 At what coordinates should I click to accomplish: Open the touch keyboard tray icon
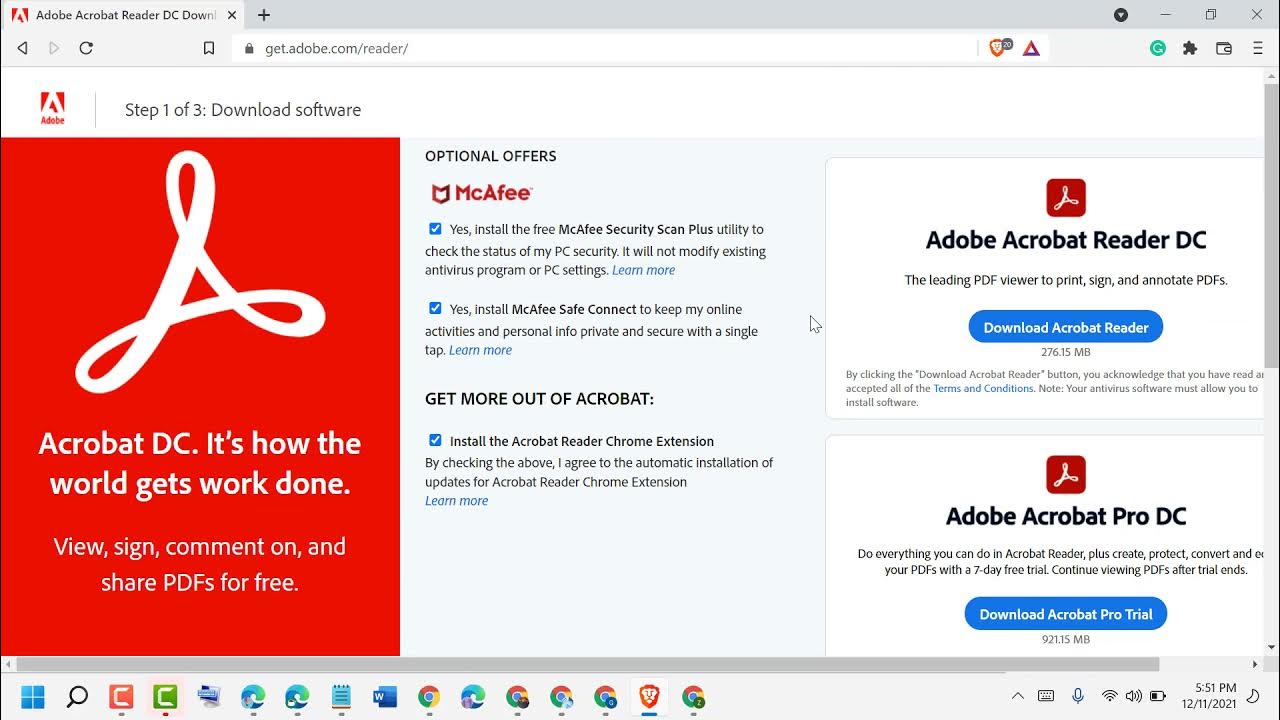pos(1046,696)
